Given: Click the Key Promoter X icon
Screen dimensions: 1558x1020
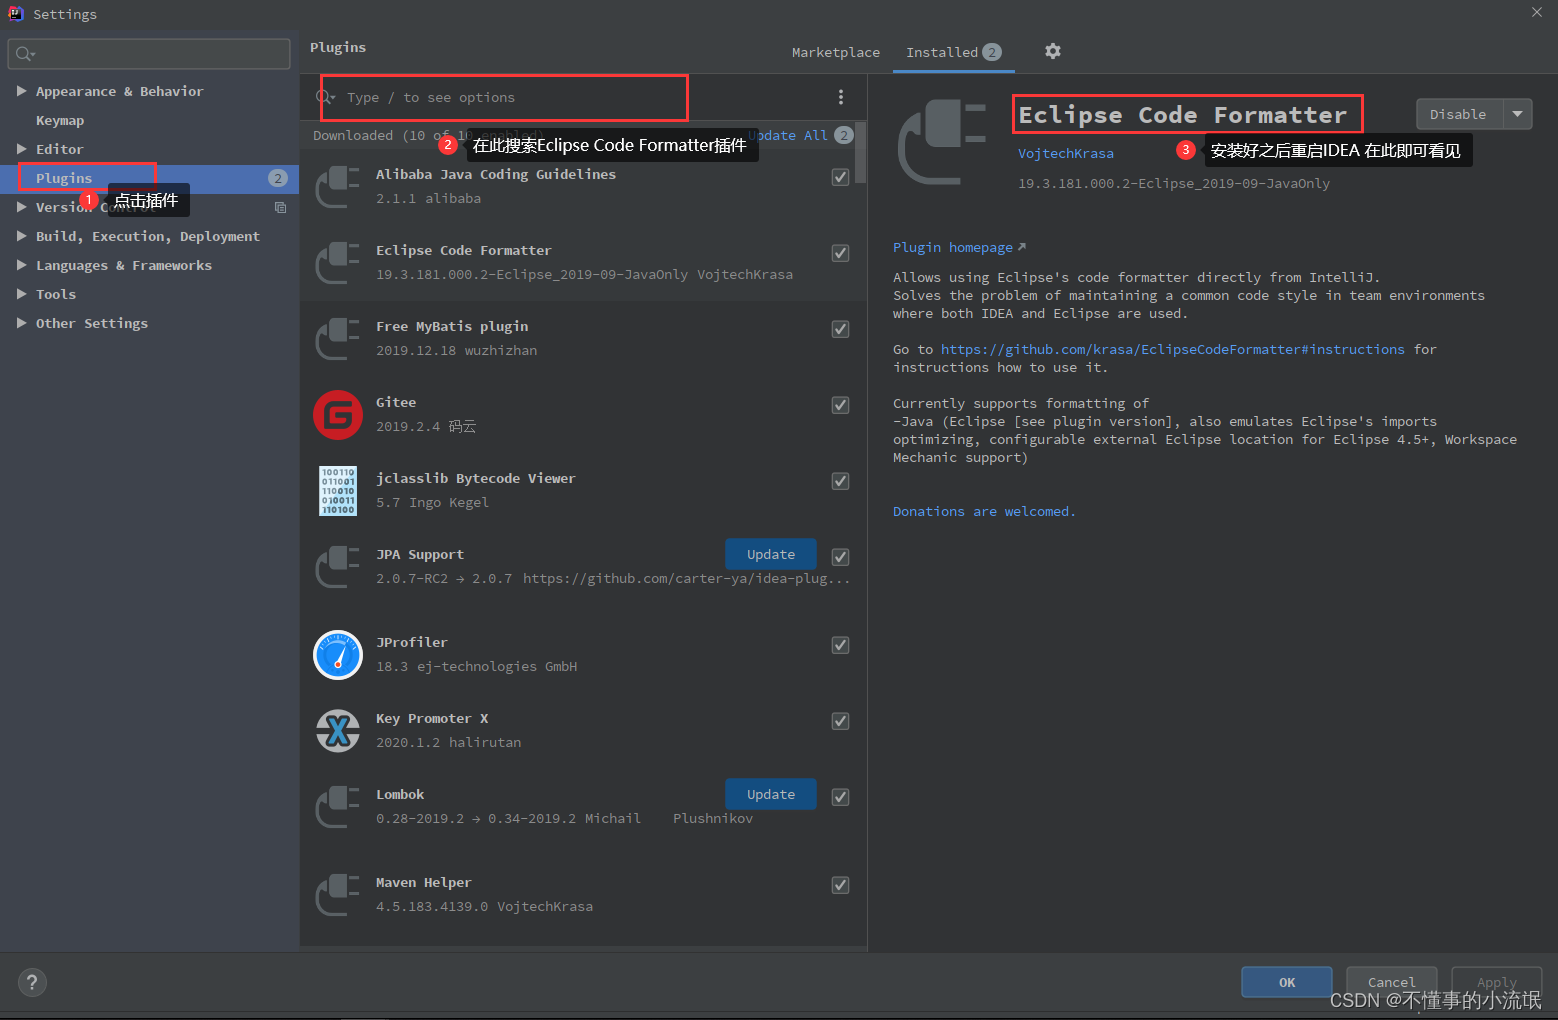Looking at the screenshot, I should (x=338, y=731).
